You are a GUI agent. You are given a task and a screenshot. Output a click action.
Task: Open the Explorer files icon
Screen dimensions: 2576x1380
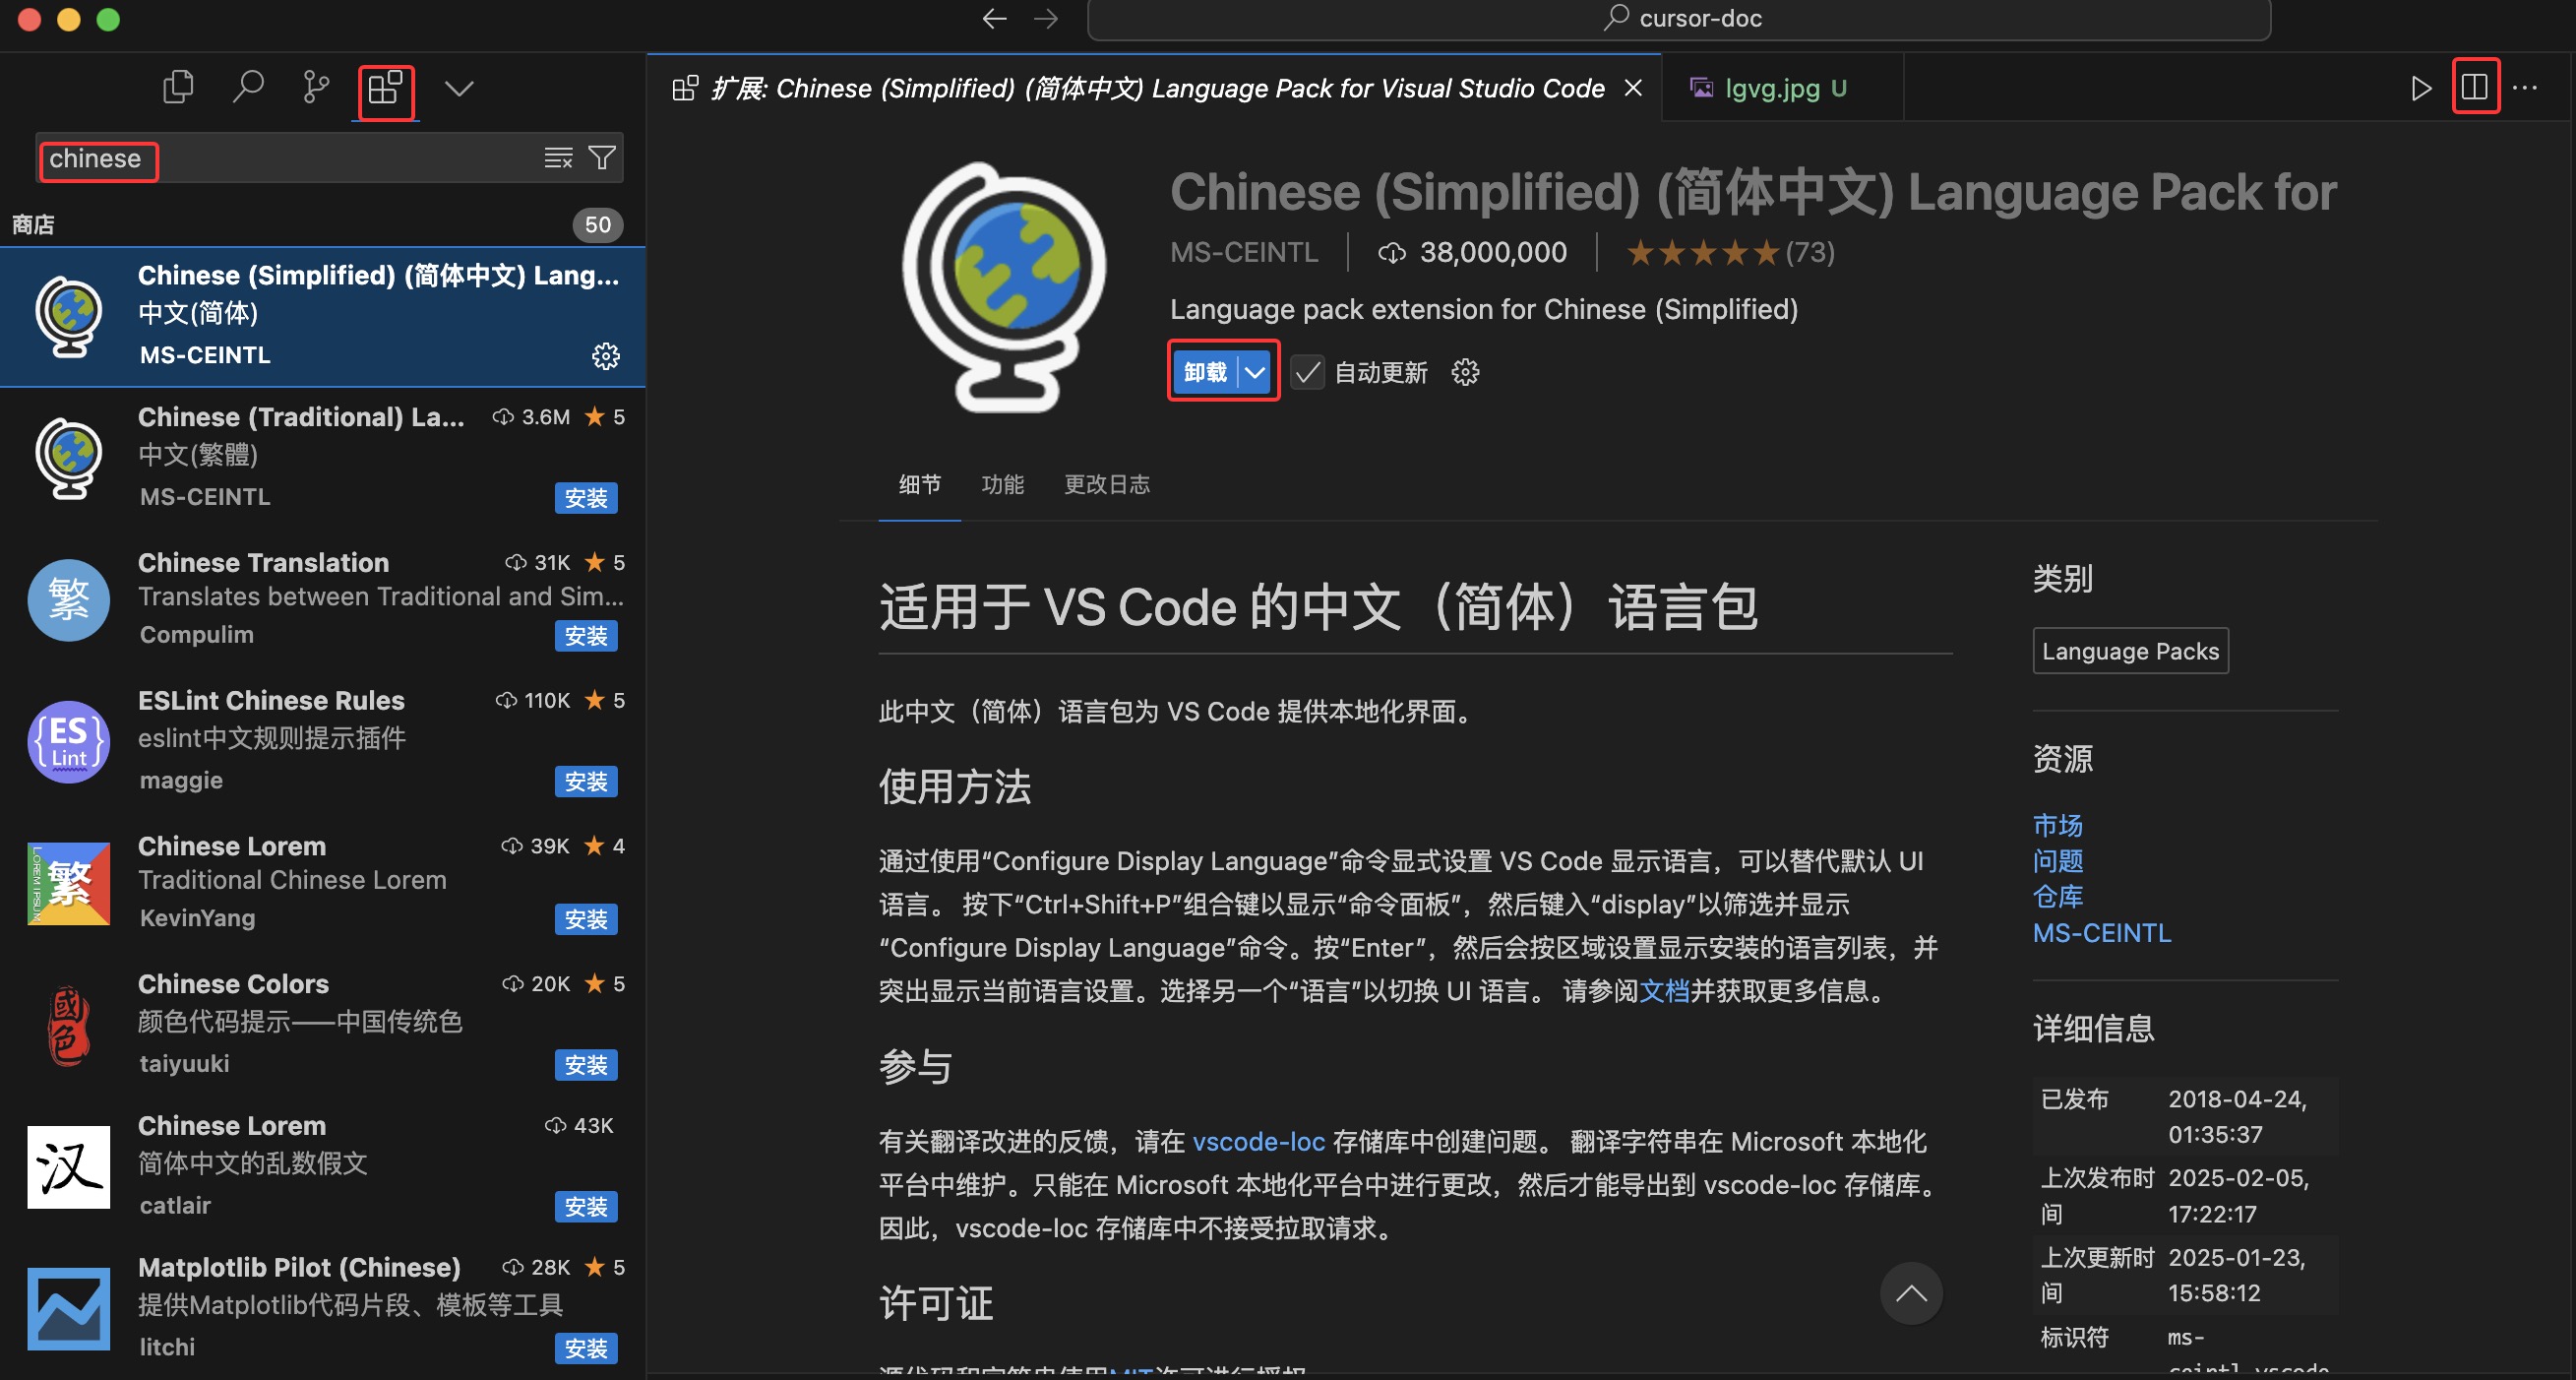pos(177,88)
